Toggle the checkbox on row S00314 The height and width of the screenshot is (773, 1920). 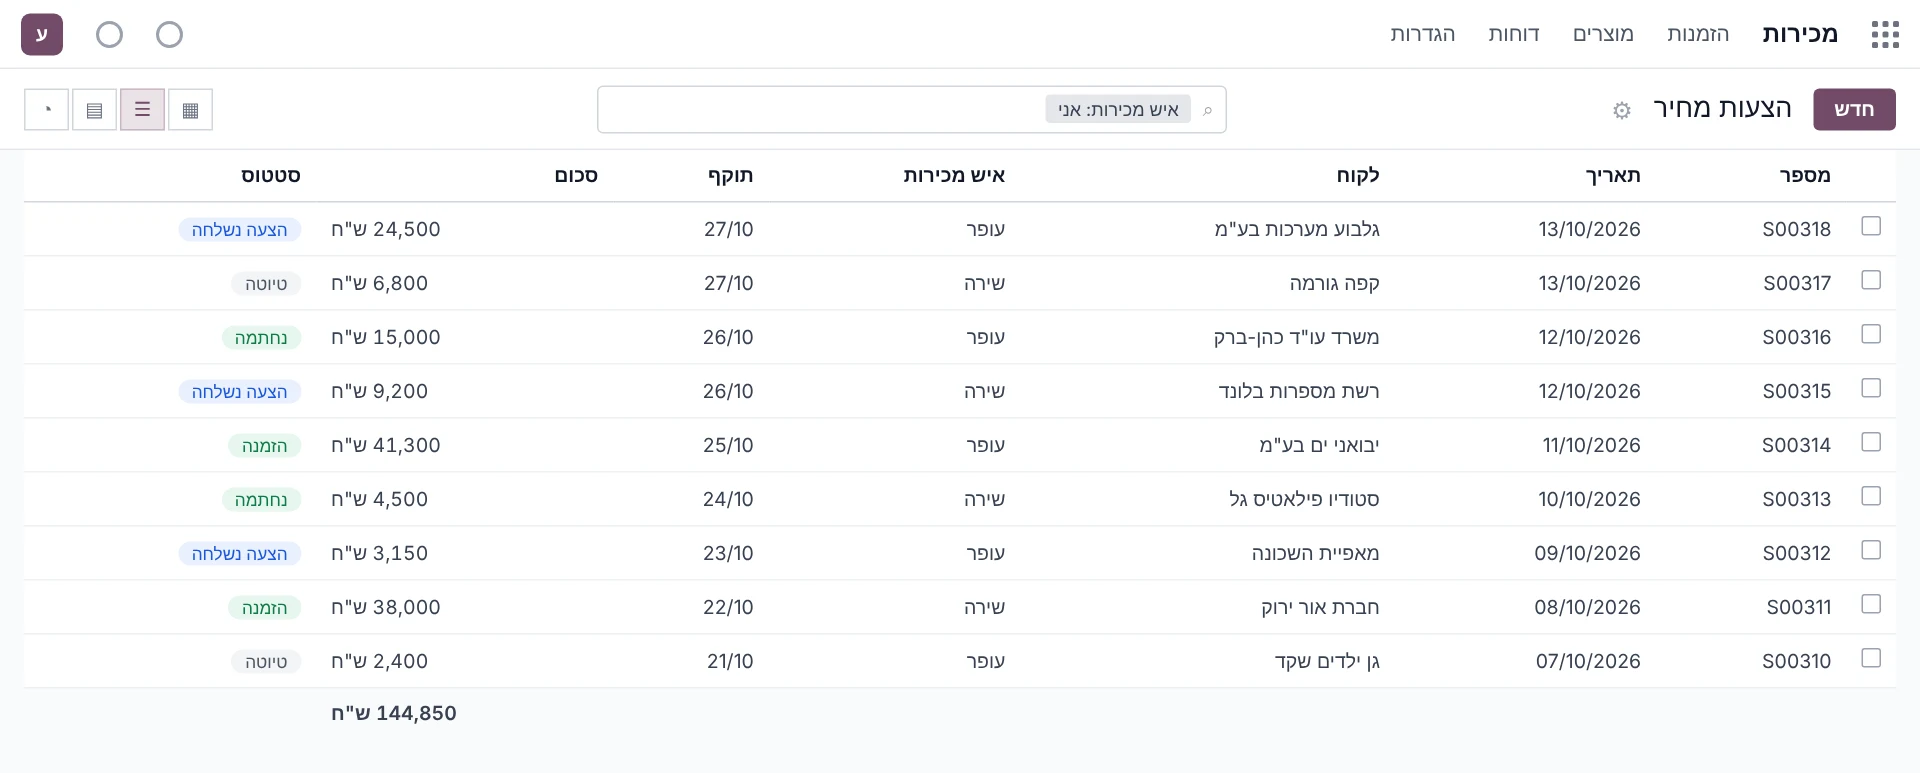point(1871,442)
